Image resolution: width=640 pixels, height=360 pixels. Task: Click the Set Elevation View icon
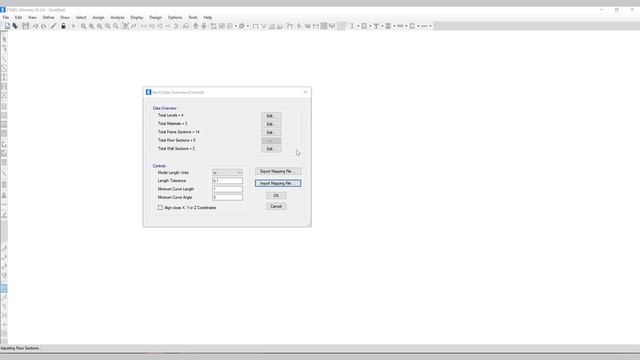click(160, 26)
